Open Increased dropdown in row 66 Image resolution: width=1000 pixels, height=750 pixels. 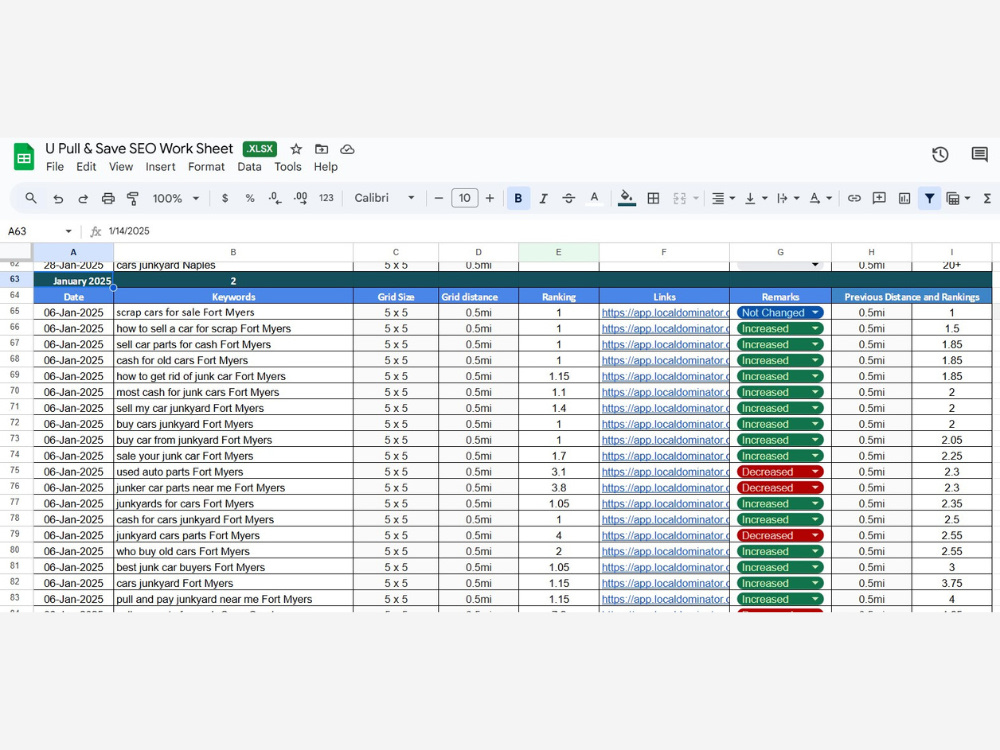pyautogui.click(x=780, y=328)
